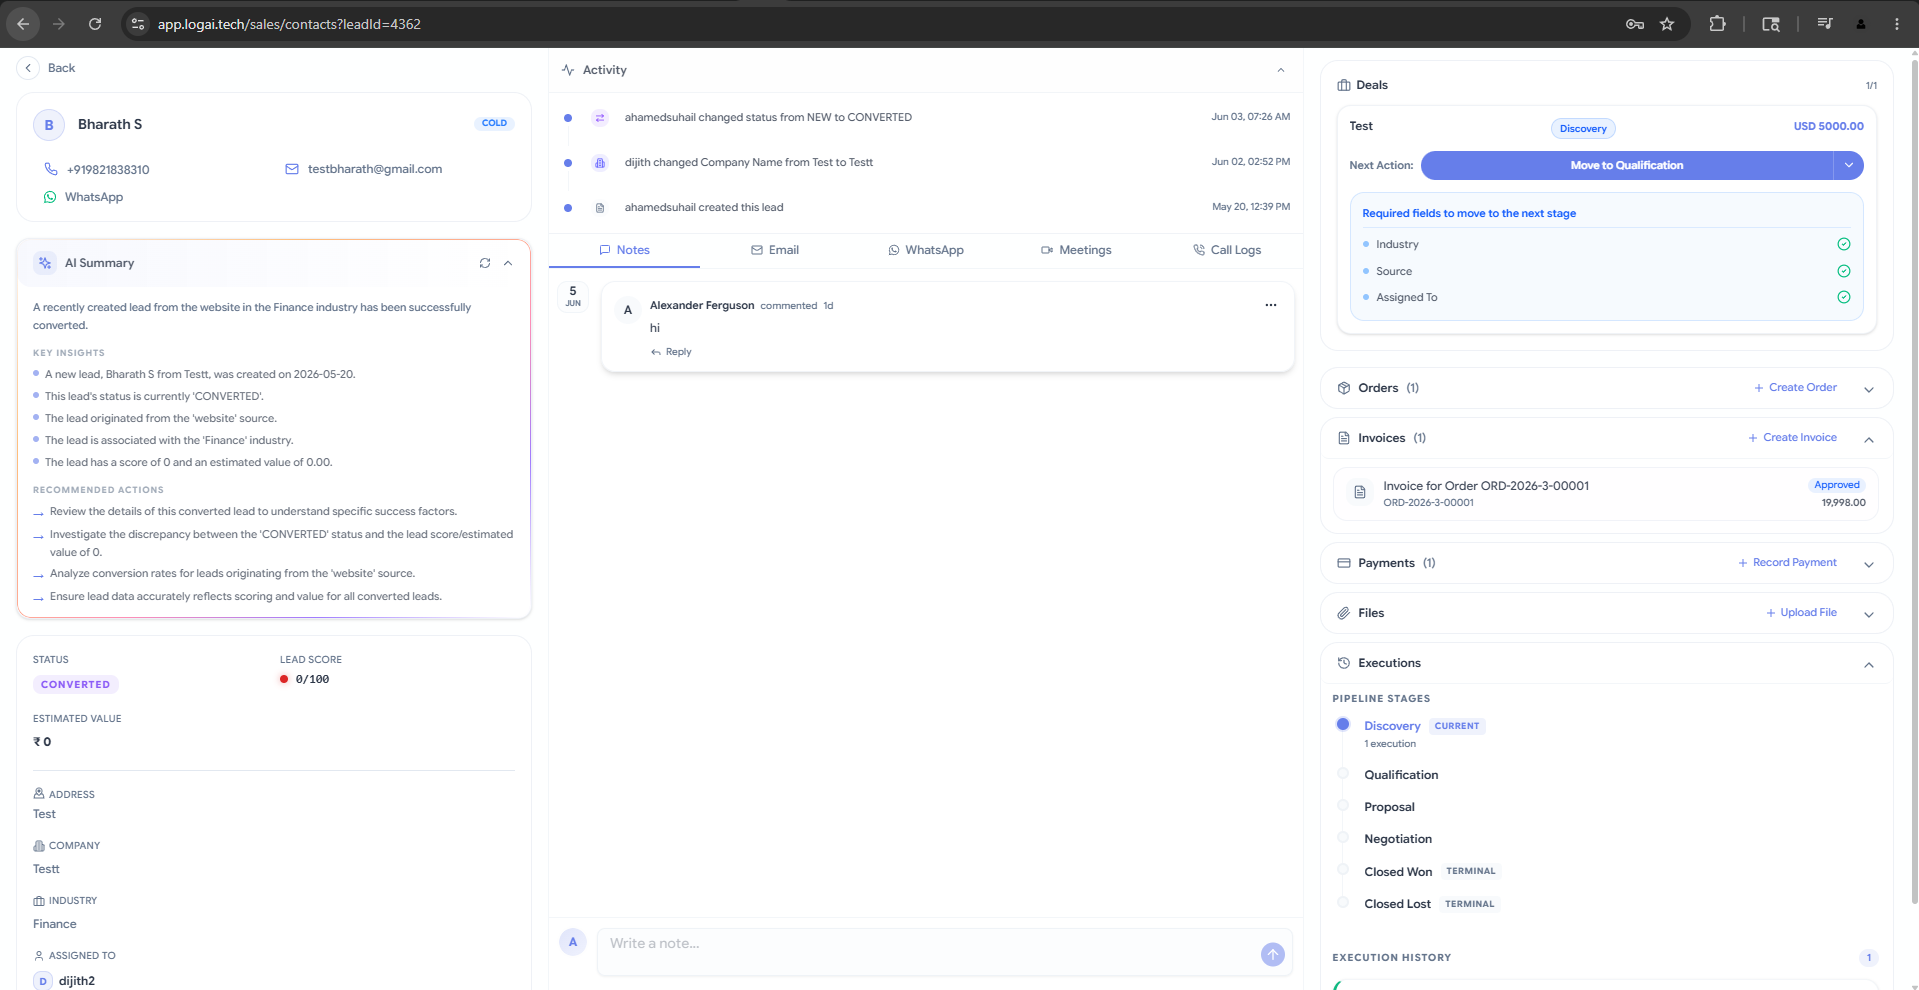Collapse the Invoices section
This screenshot has height=990, width=1919.
pyautogui.click(x=1869, y=439)
